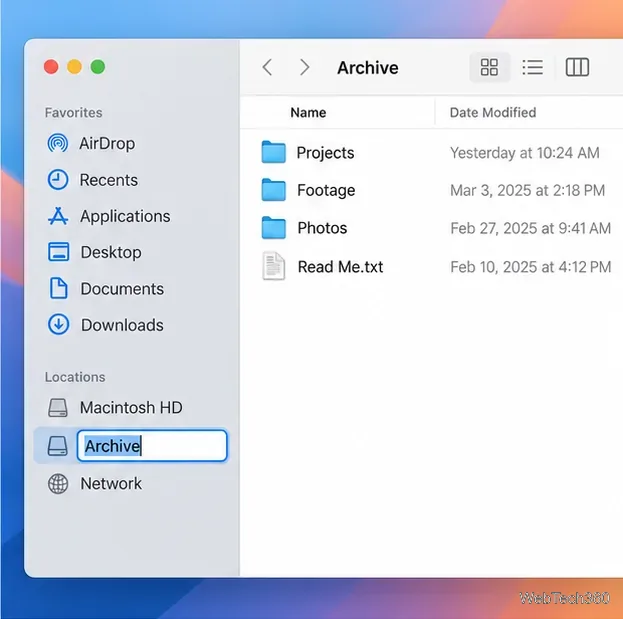Select Network label under Locations
Screen dimensions: 623x619
coord(111,484)
